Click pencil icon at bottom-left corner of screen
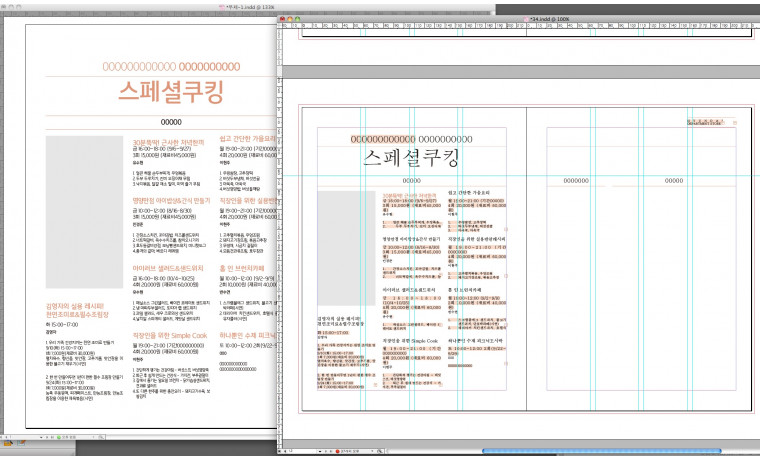 [21, 443]
